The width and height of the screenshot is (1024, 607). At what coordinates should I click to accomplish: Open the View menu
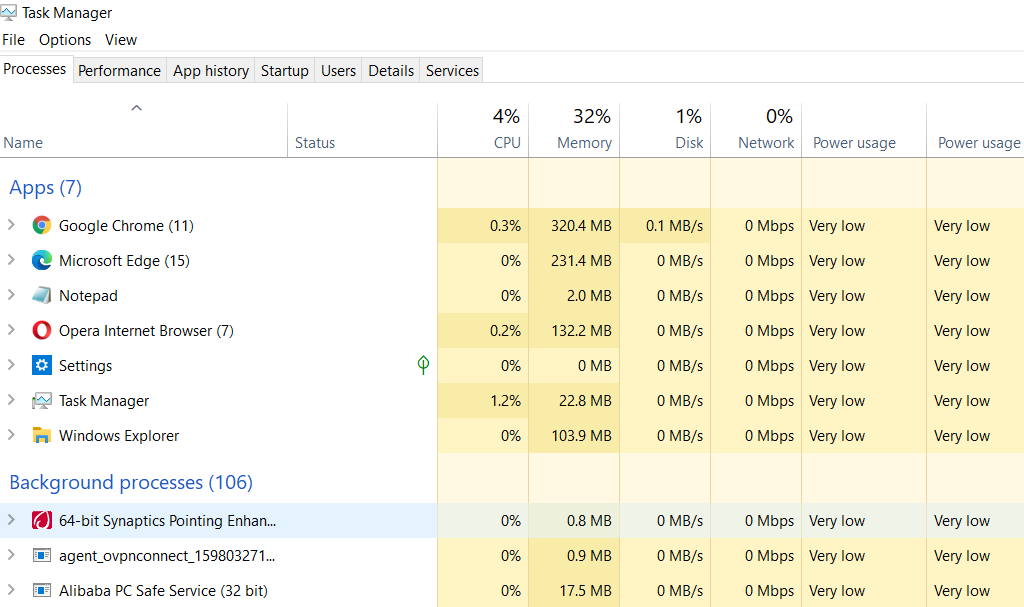click(x=121, y=40)
